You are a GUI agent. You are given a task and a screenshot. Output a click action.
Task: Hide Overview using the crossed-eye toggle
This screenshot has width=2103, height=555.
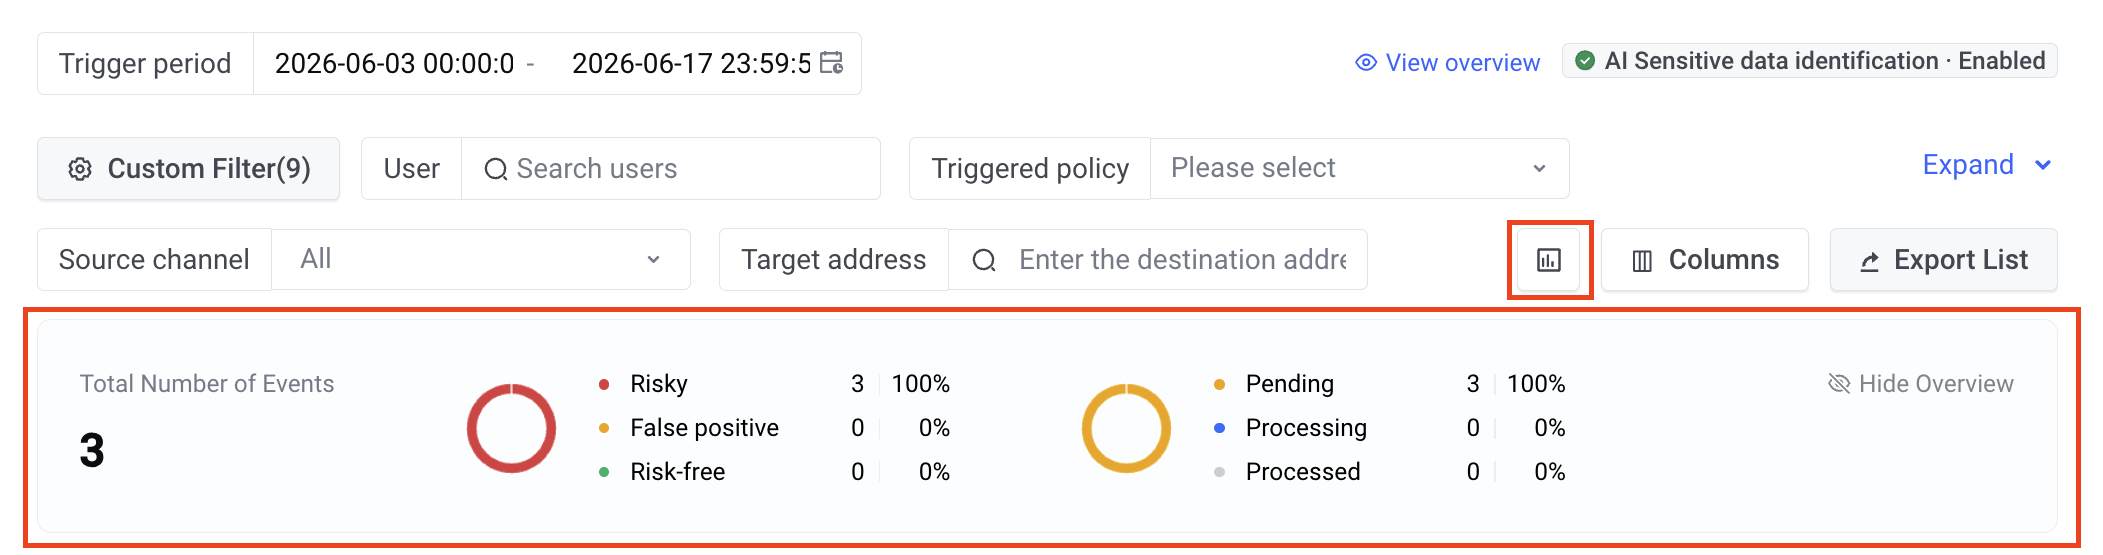[x=1920, y=384]
